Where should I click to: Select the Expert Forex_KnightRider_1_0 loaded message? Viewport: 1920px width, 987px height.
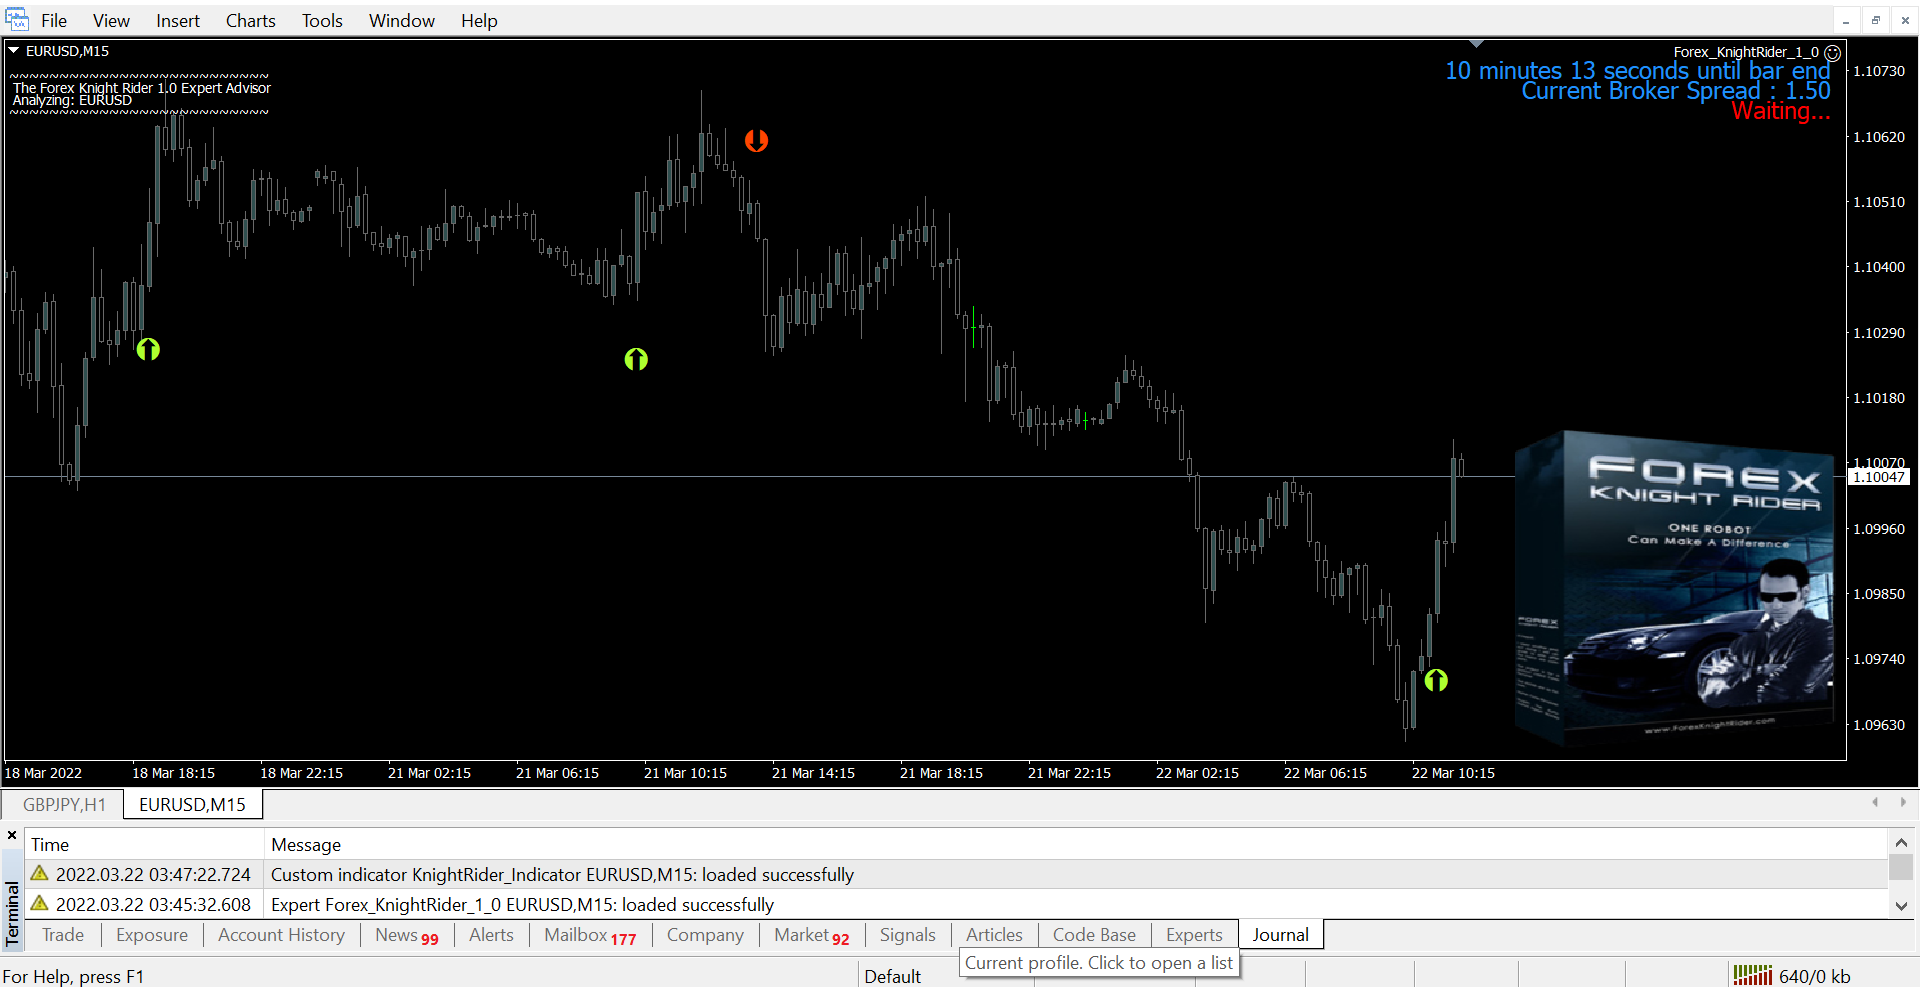coord(522,905)
